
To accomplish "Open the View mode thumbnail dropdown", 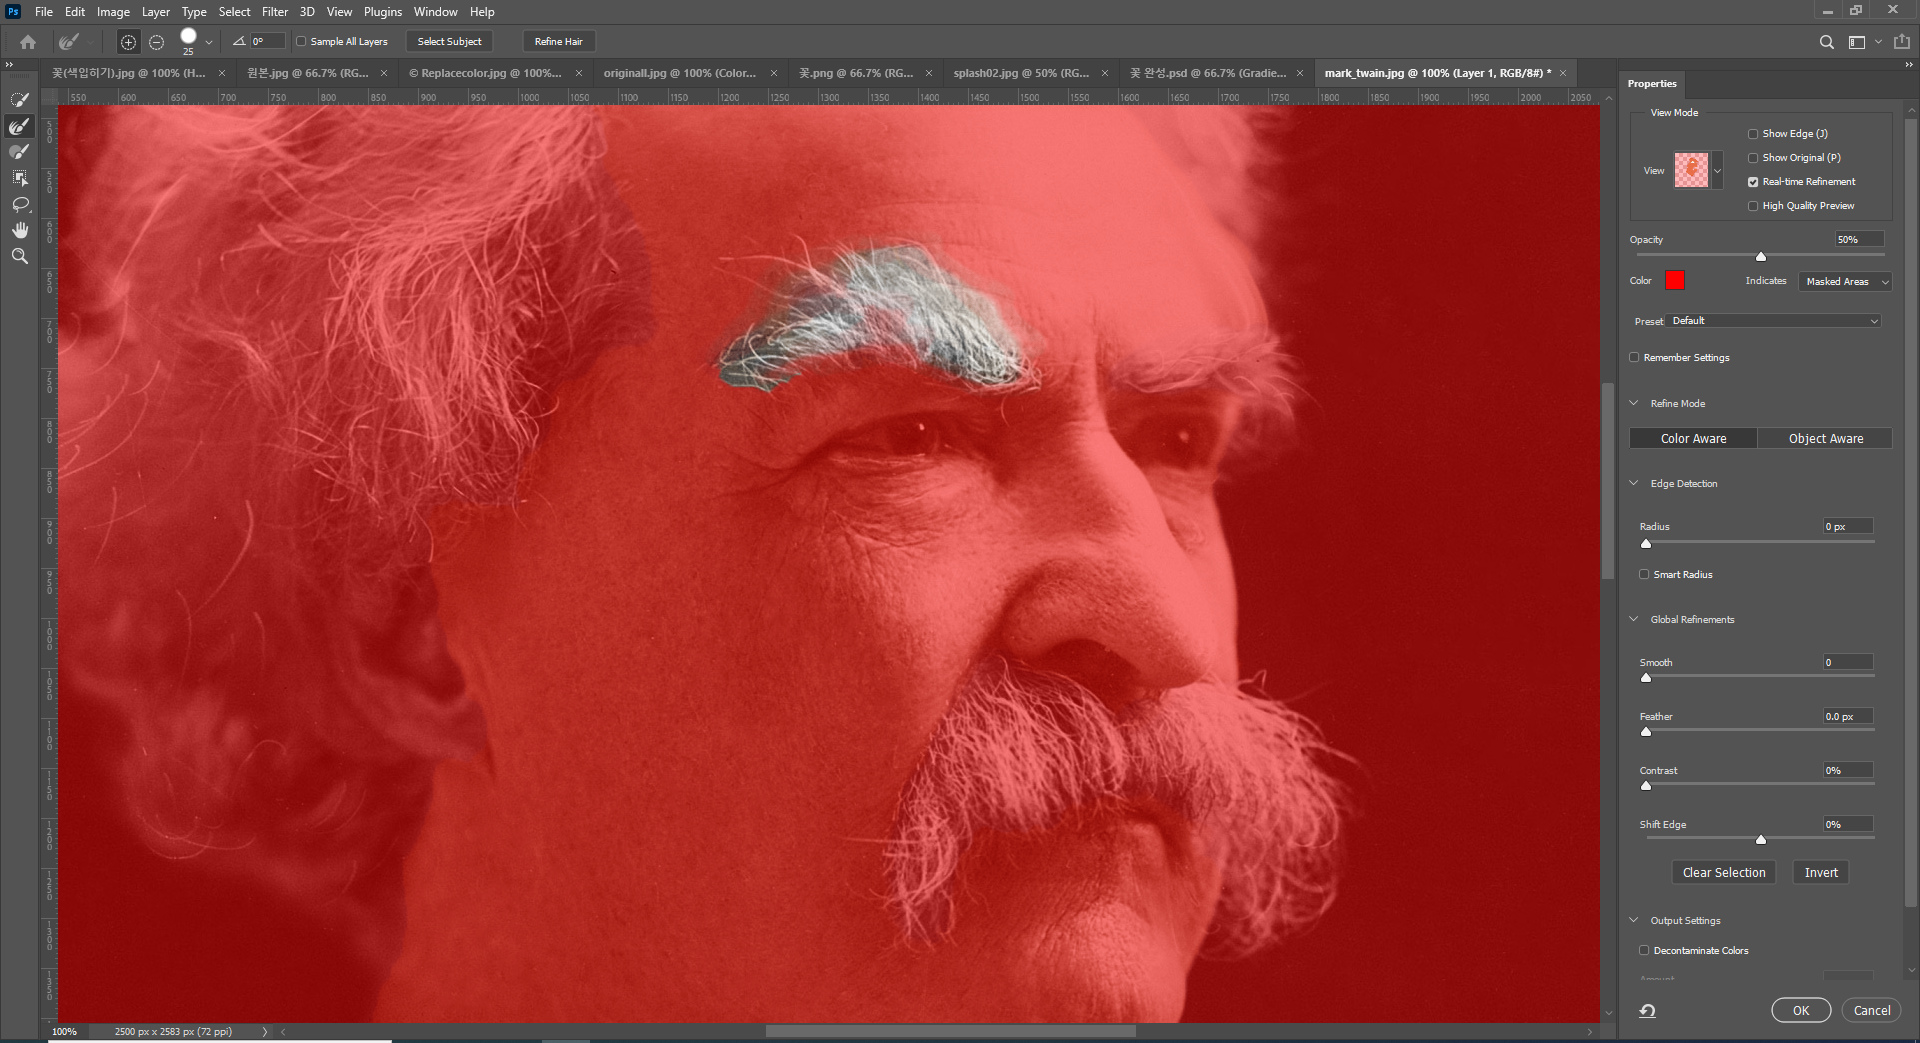I will (x=1717, y=171).
